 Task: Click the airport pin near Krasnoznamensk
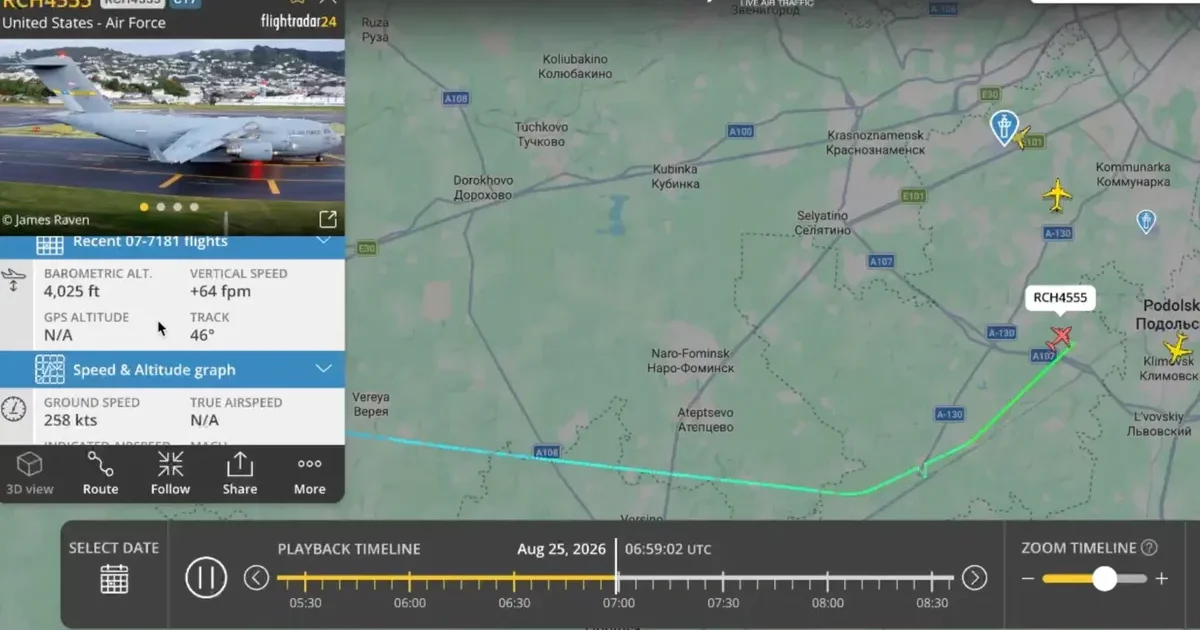point(1003,128)
